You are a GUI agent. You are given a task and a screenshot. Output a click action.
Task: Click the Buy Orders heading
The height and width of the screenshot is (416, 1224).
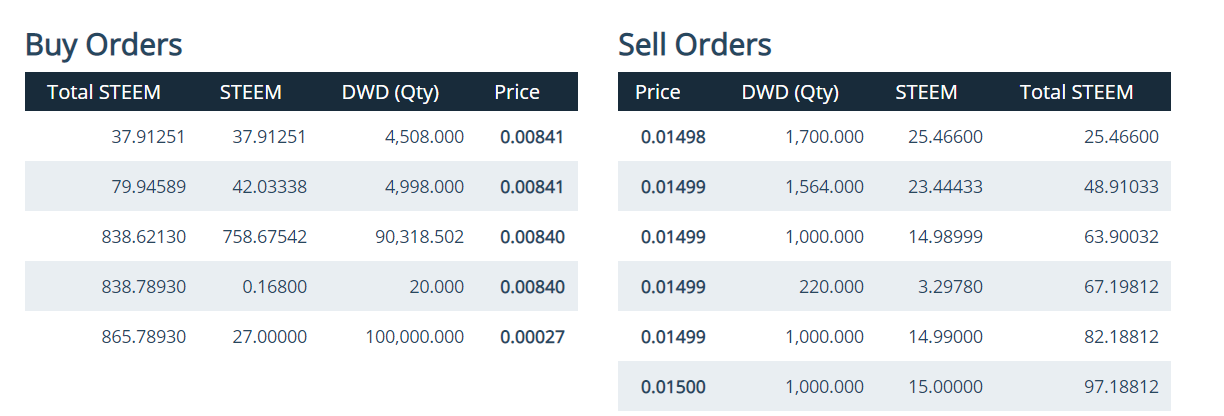103,45
